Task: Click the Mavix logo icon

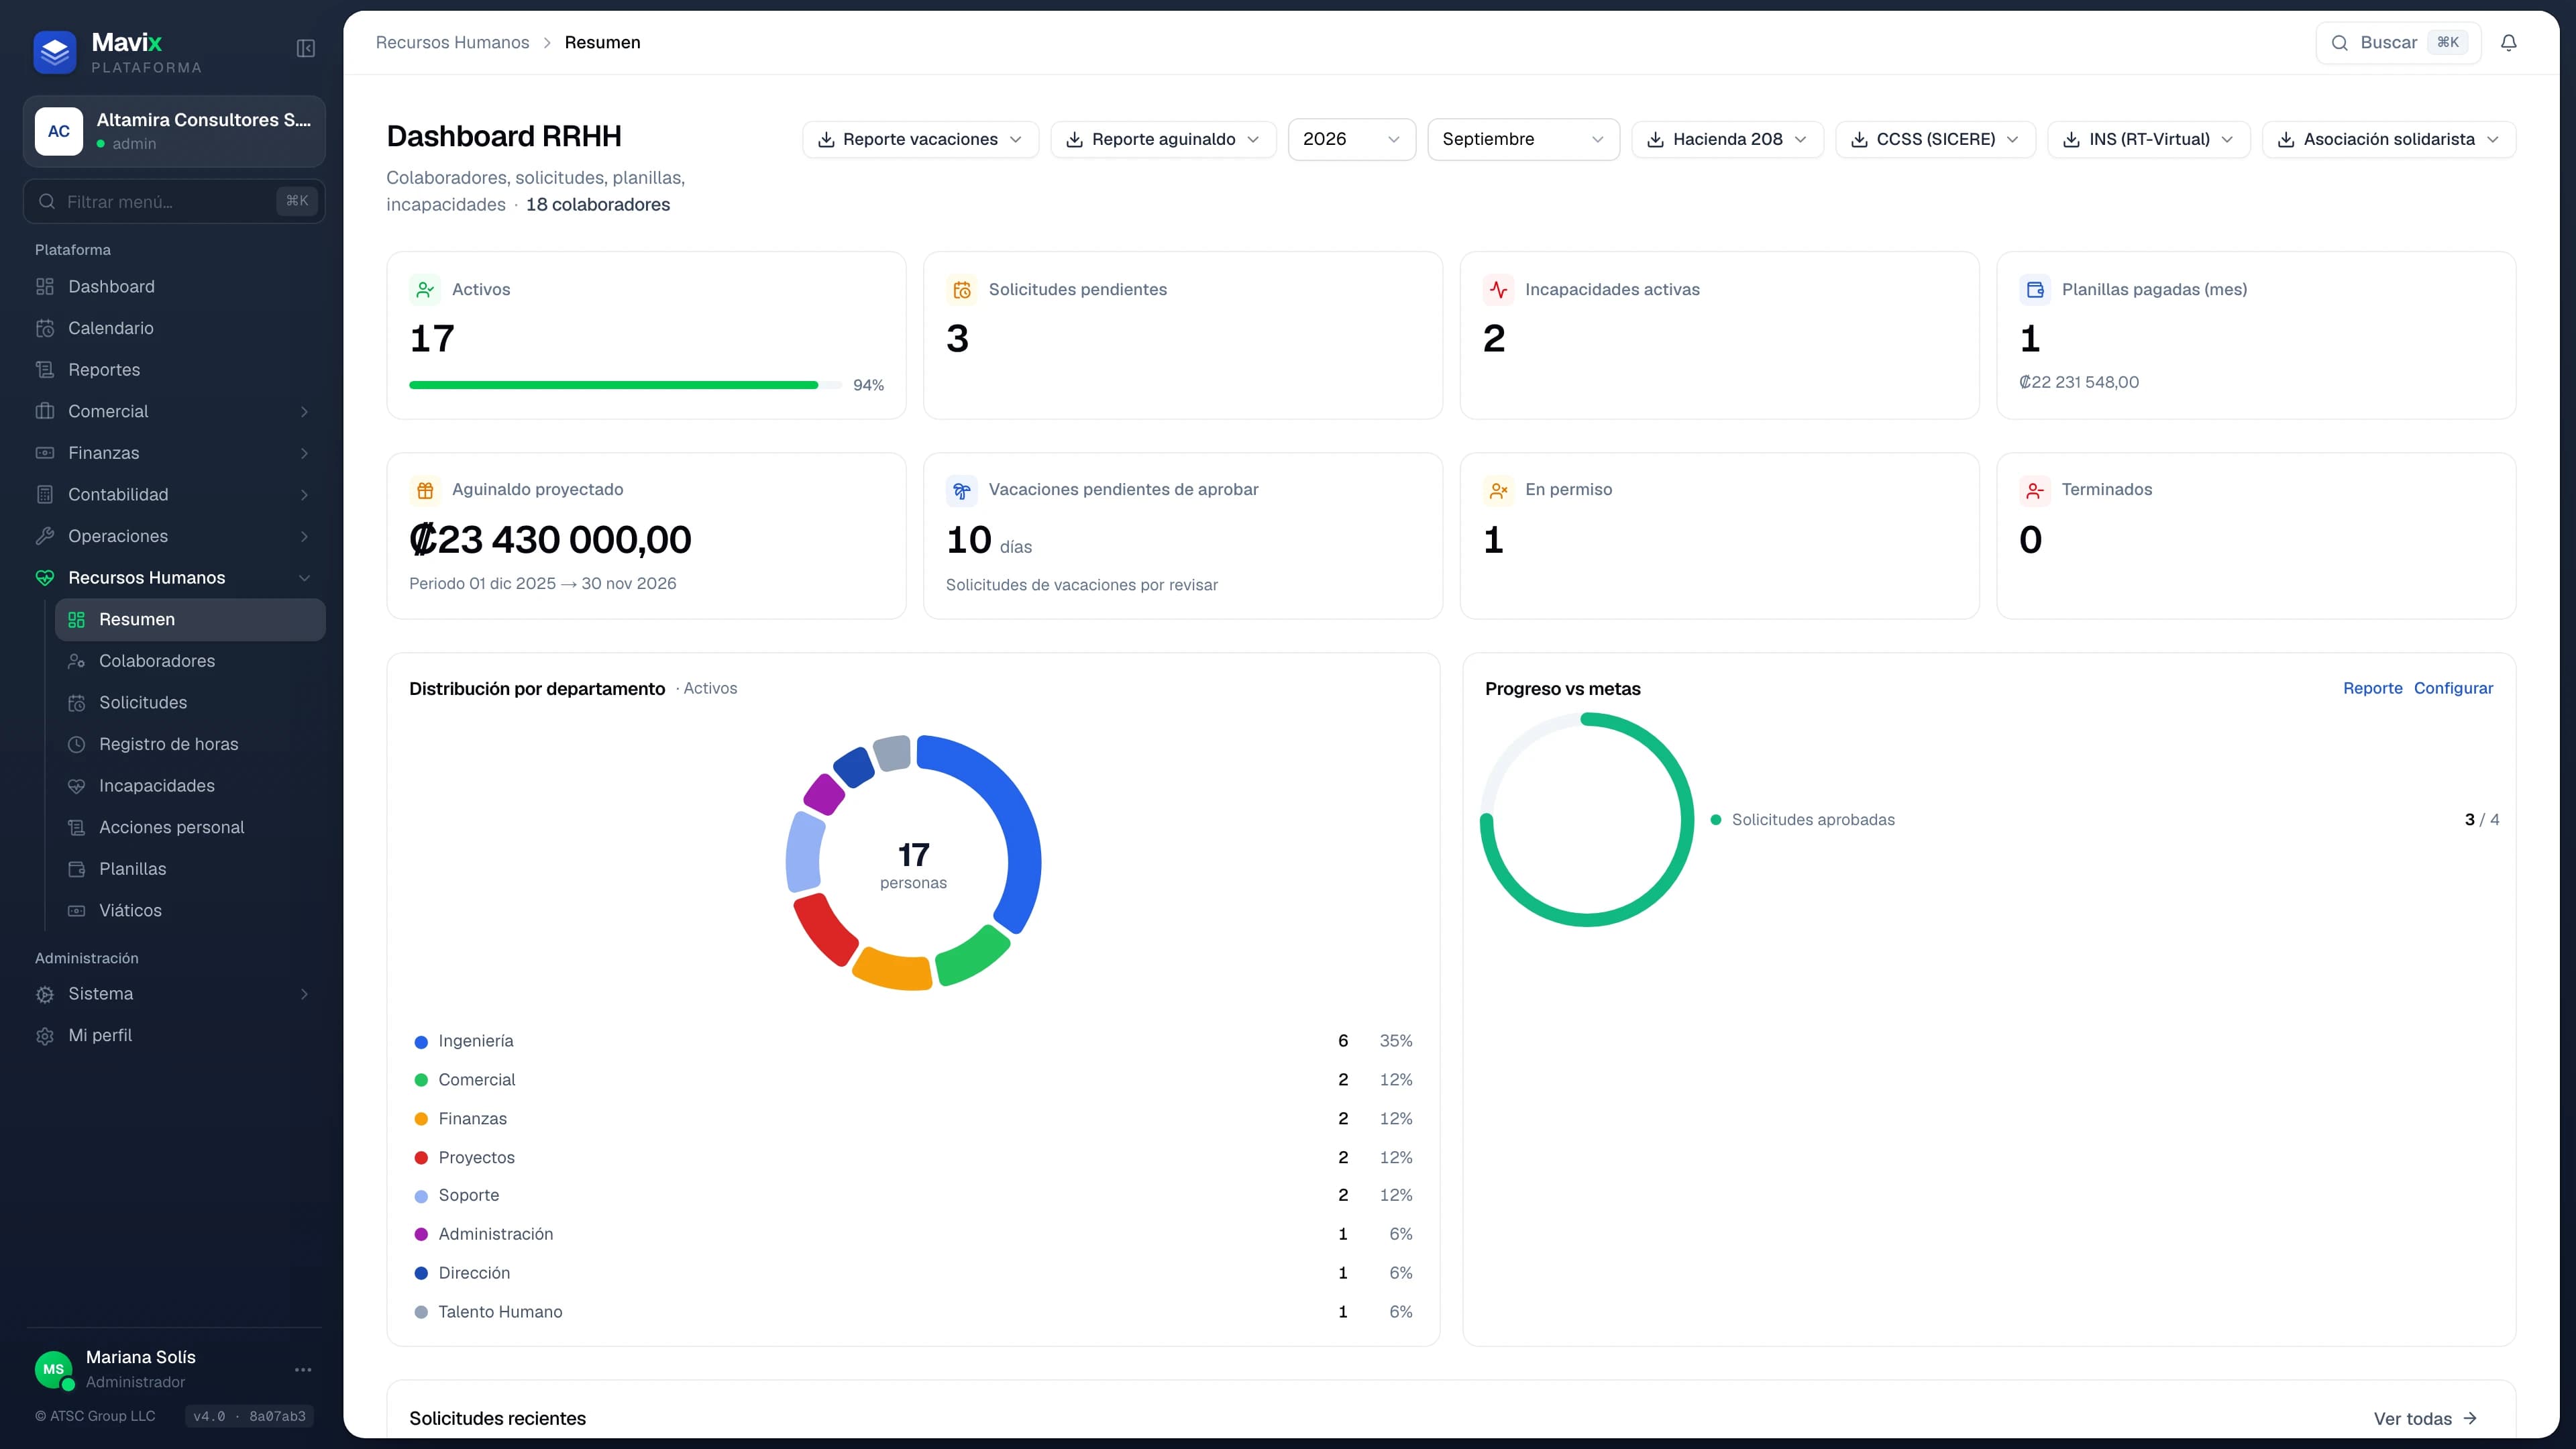Action: [x=55, y=52]
